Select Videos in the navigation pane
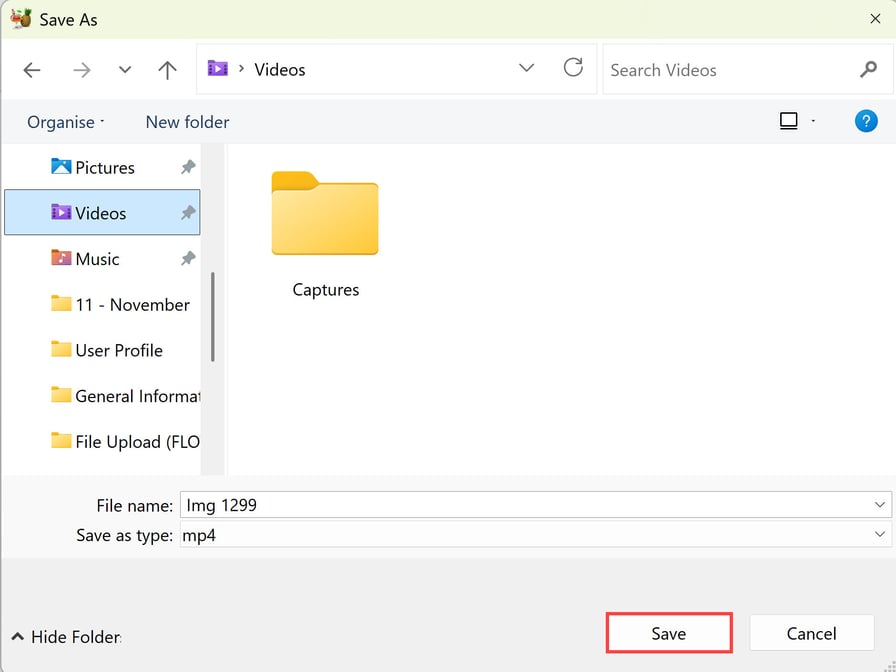Viewport: 896px width, 672px height. tap(102, 213)
